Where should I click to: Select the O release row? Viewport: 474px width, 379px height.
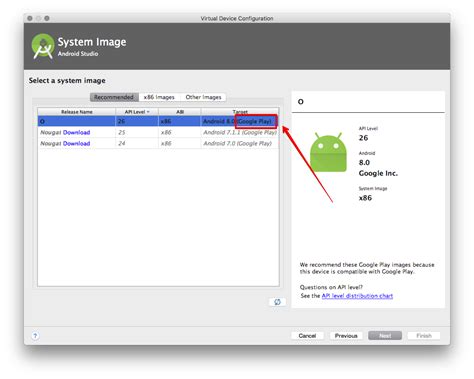tap(158, 121)
